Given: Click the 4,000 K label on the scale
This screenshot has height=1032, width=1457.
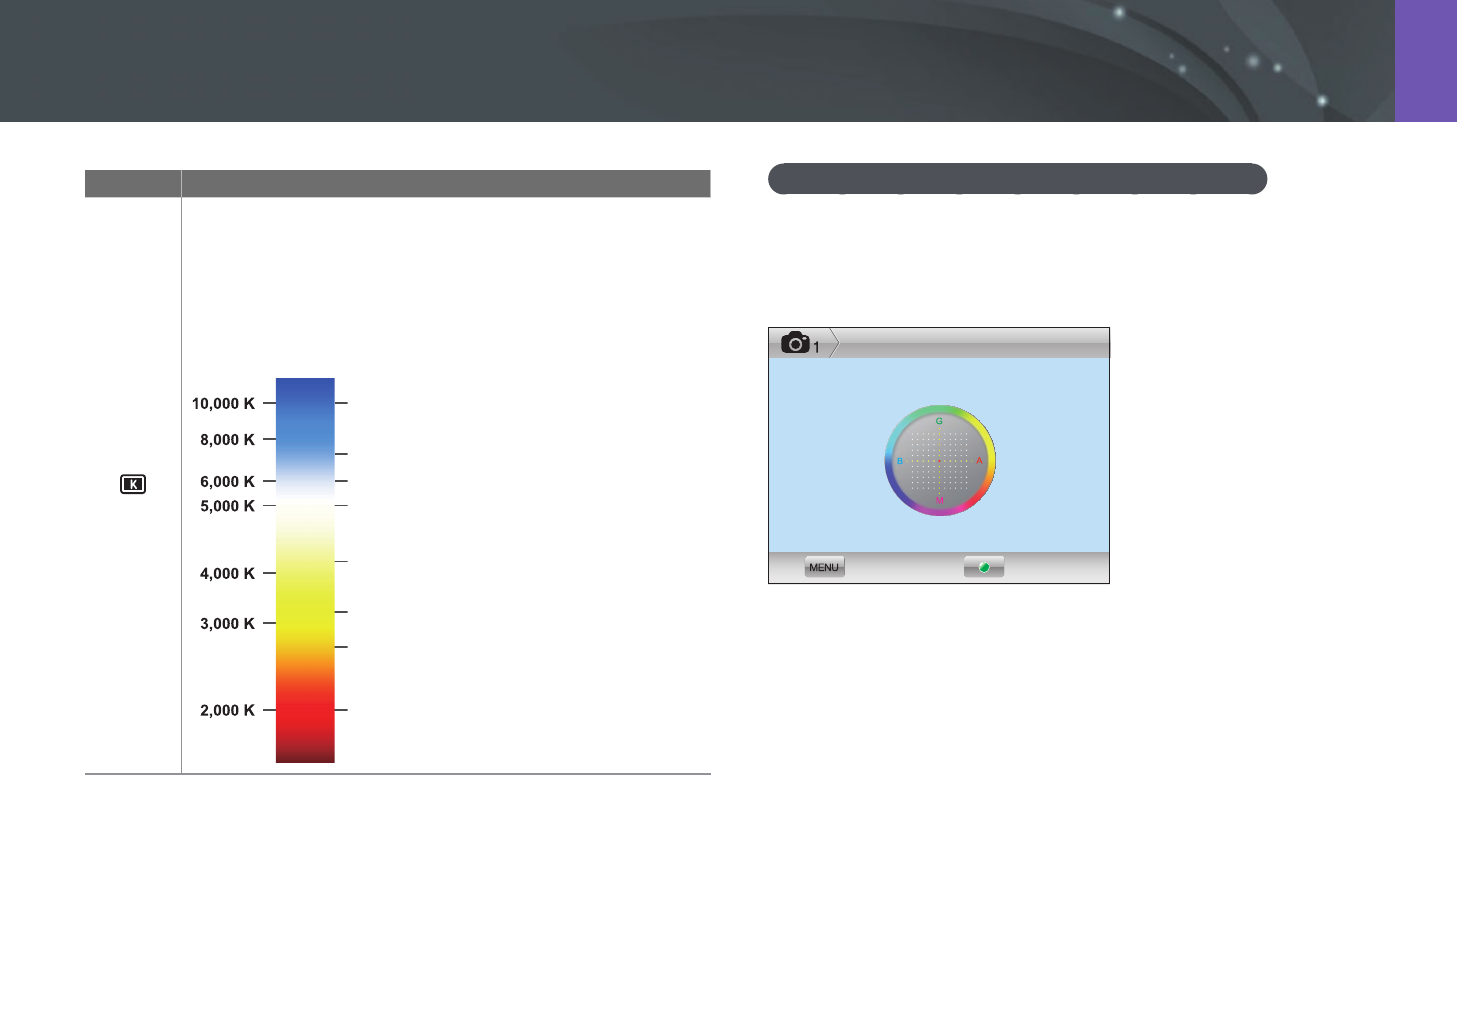Looking at the screenshot, I should point(227,573).
